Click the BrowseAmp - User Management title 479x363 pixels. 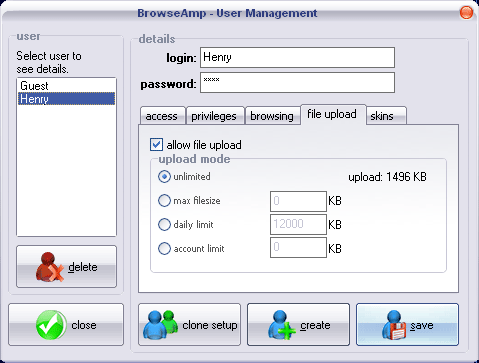pyautogui.click(x=227, y=13)
